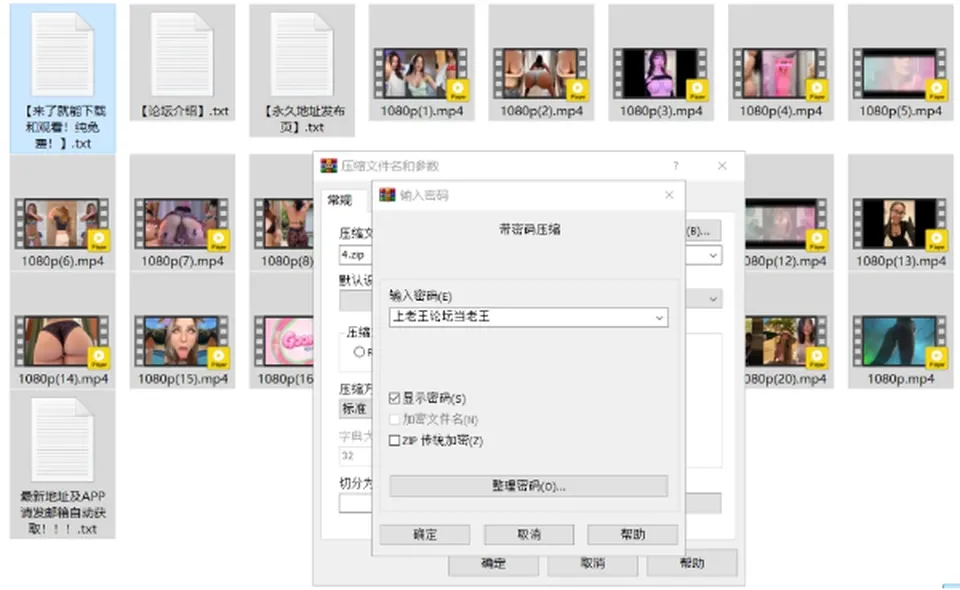
Task: Click the help question mark in archive dialog
Action: 676,166
